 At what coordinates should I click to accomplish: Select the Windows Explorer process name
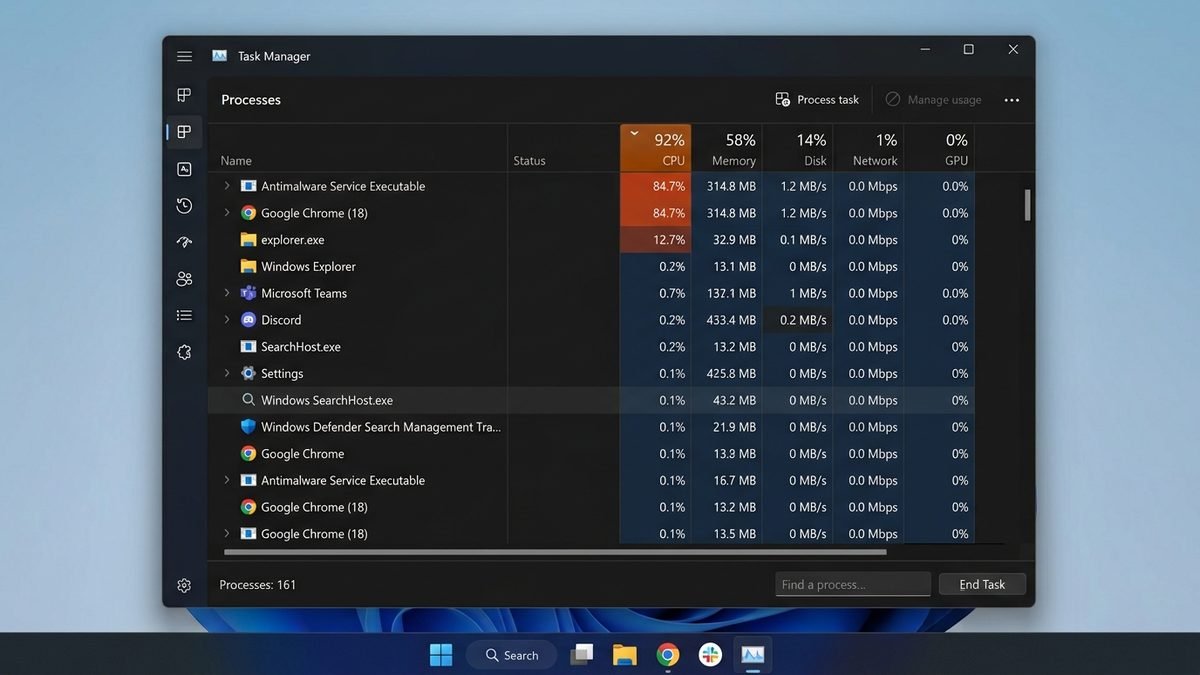(308, 267)
